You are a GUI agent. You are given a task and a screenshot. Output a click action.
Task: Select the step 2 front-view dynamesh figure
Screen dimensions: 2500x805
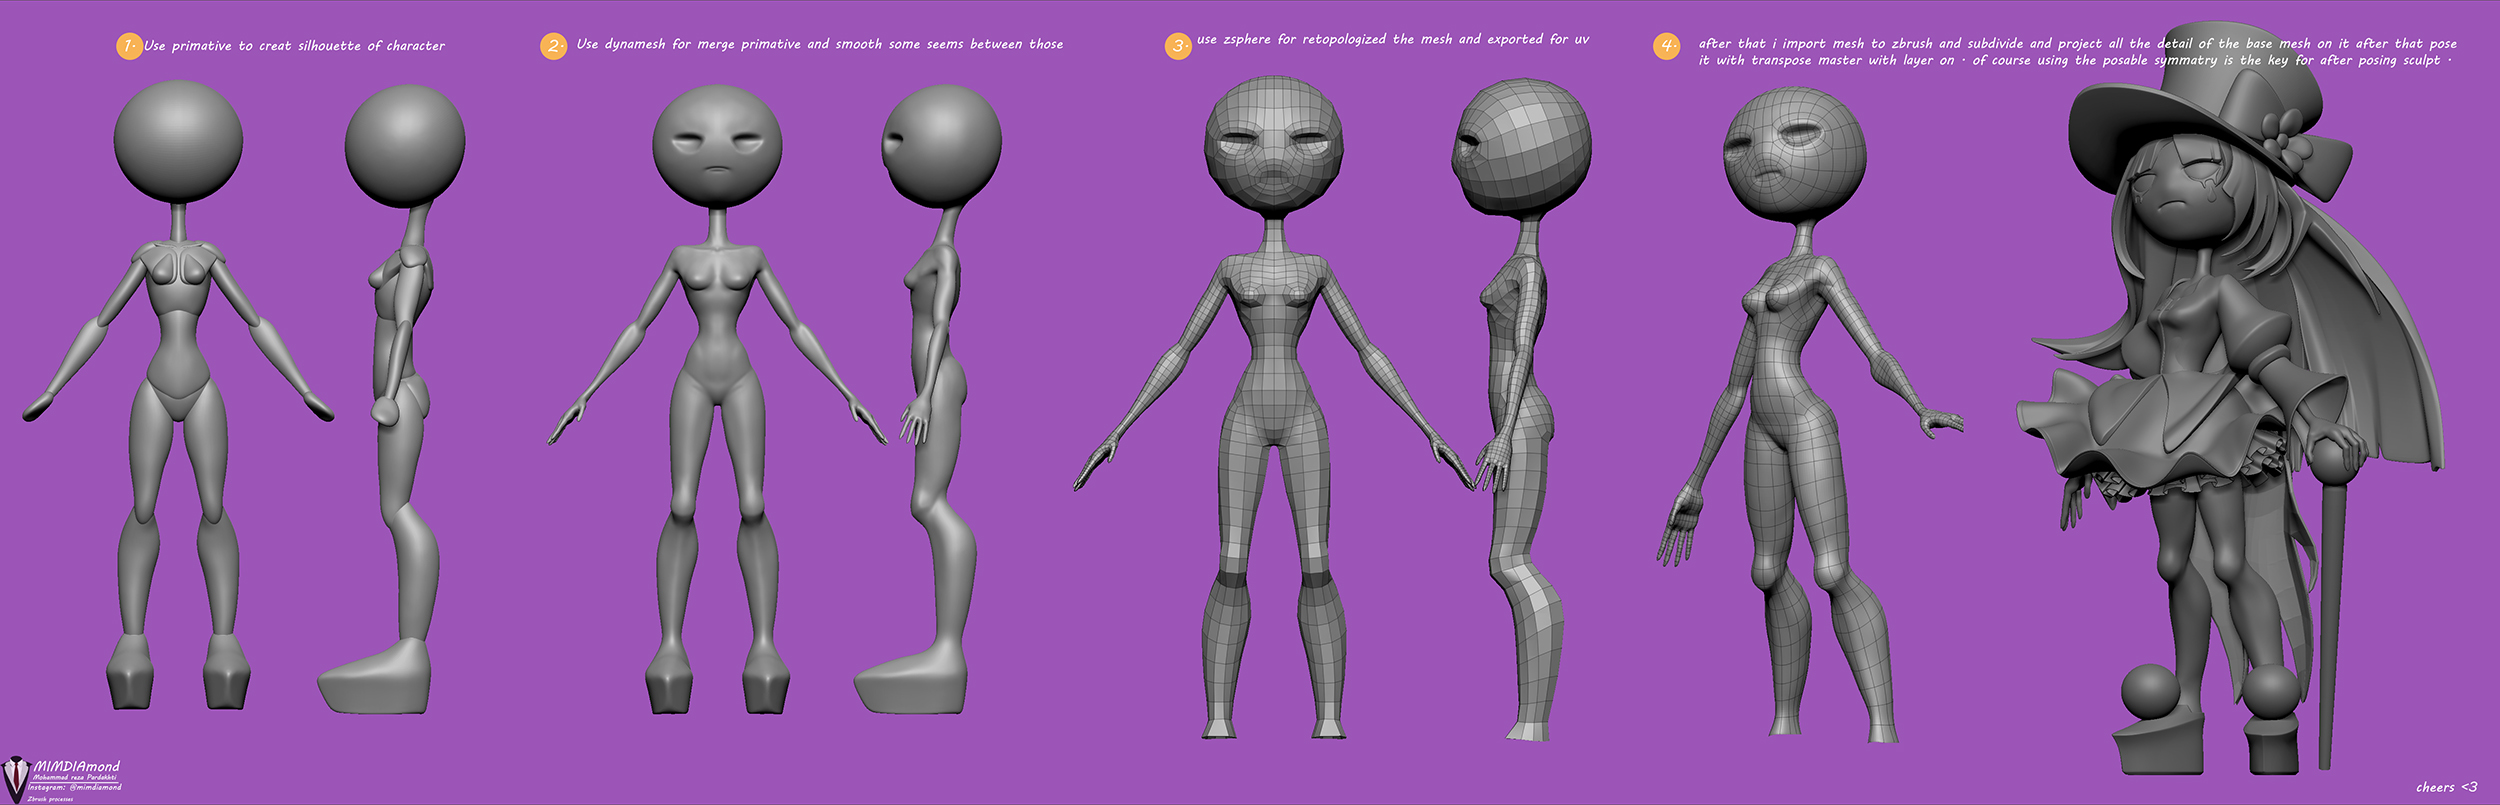[x=717, y=399]
